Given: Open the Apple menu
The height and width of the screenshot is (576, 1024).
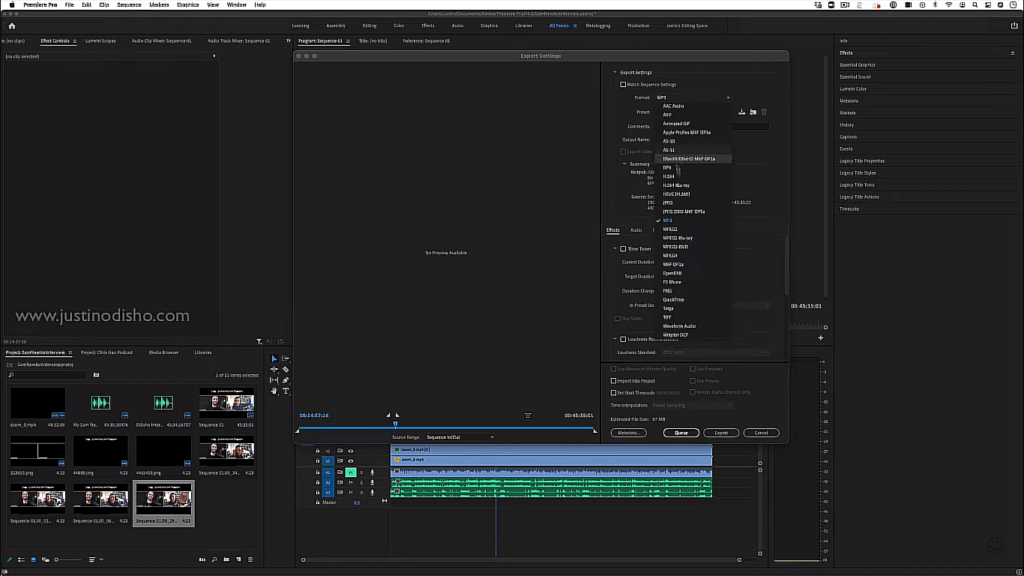Looking at the screenshot, I should click(x=12, y=5).
